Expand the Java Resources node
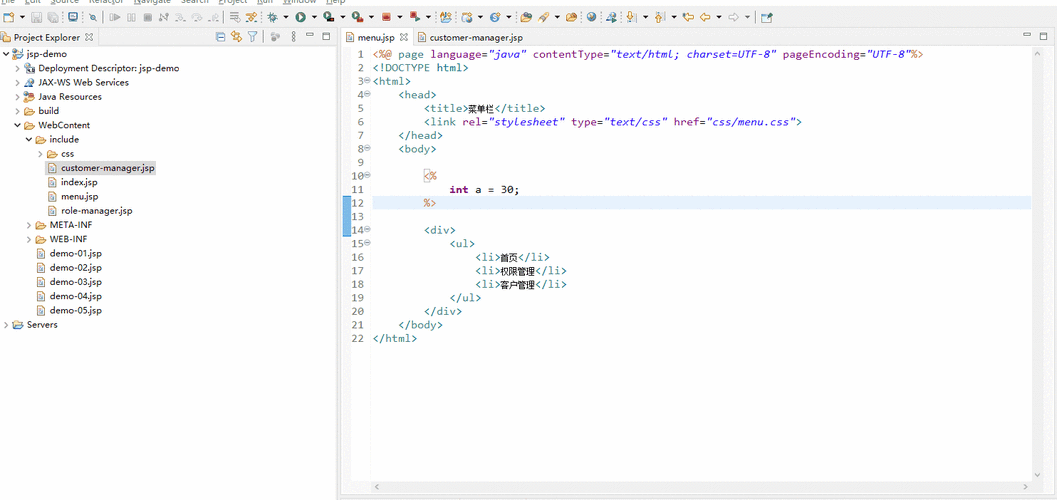The height and width of the screenshot is (500, 1057). (18, 97)
